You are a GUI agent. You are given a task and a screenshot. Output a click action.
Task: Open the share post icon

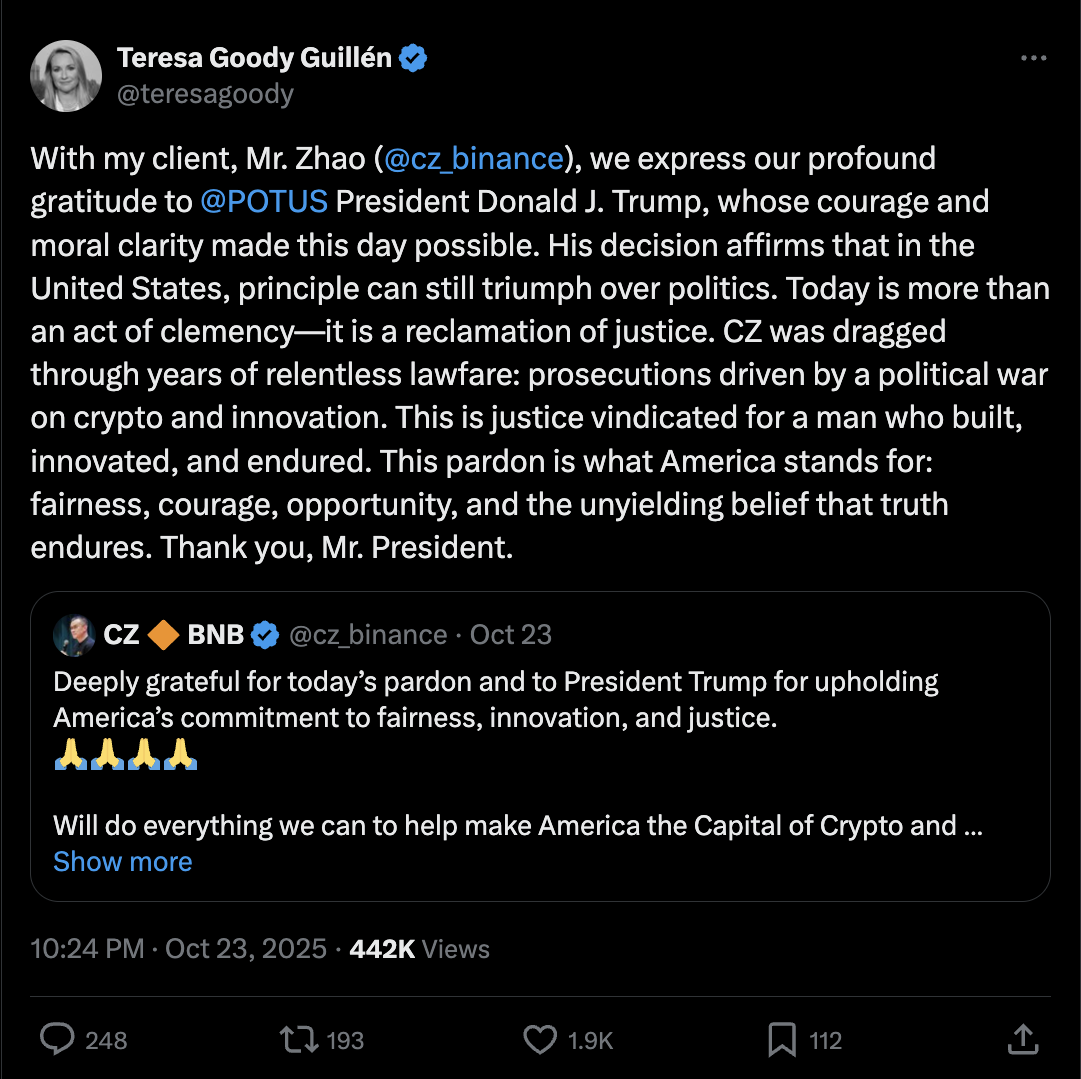point(1021,1040)
